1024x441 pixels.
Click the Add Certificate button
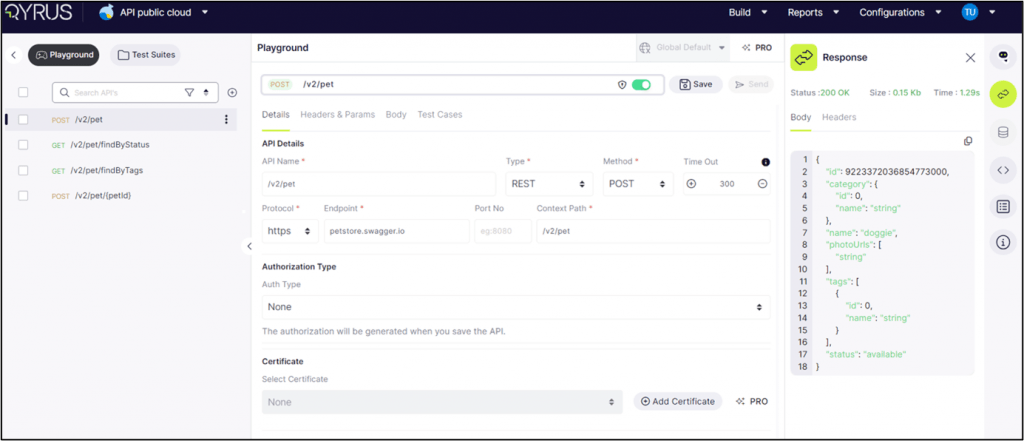point(677,401)
